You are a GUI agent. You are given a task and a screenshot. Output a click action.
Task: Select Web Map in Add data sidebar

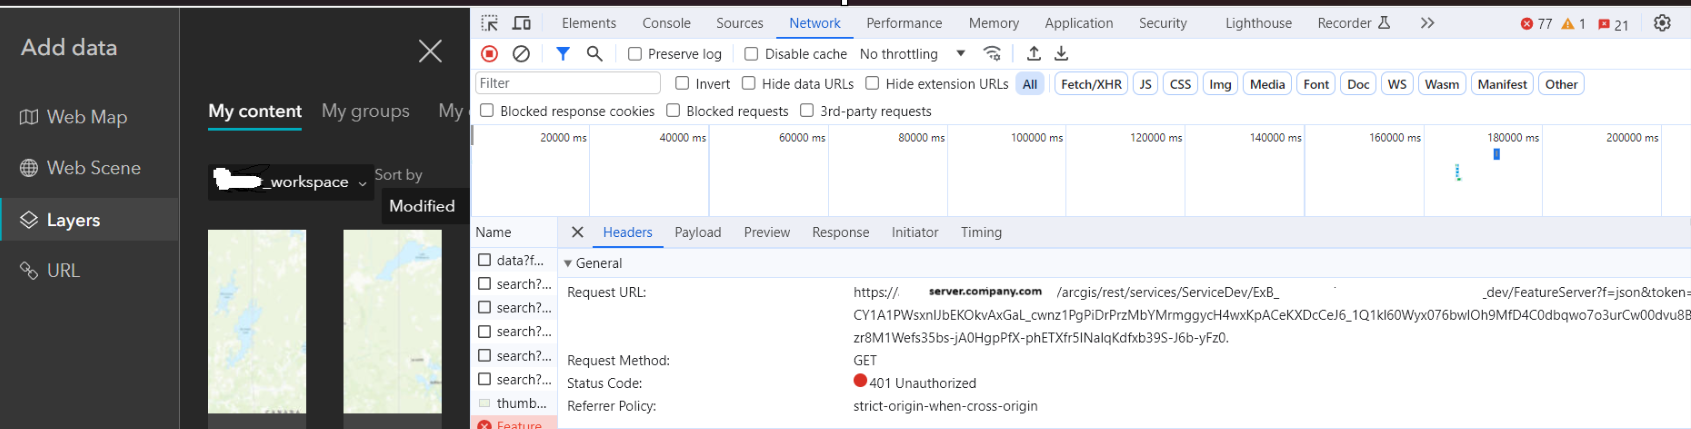pyautogui.click(x=89, y=117)
